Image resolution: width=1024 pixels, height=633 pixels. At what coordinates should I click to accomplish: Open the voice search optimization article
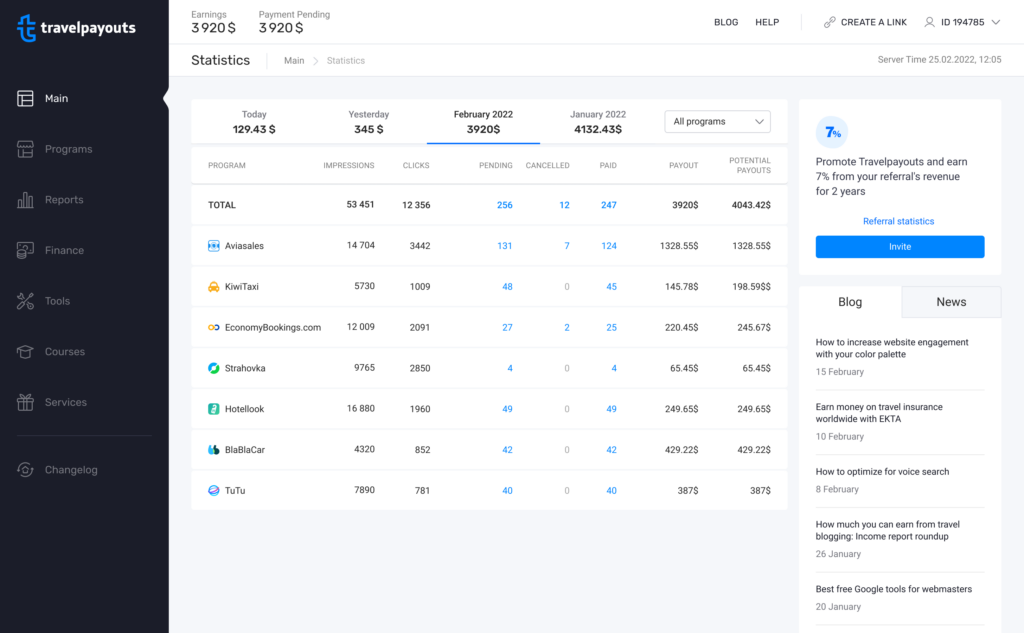click(x=882, y=472)
